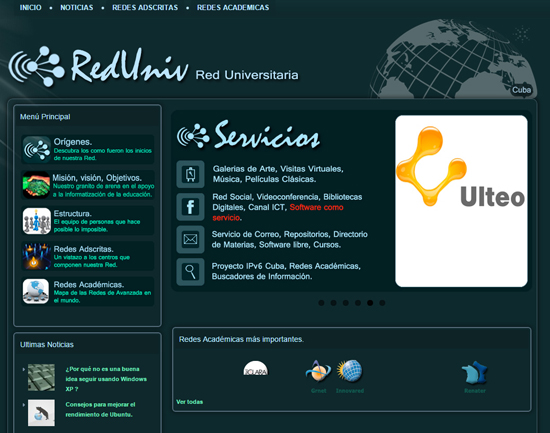
Task: Click the 'Red Universitaria' subtitle
Action: point(247,75)
